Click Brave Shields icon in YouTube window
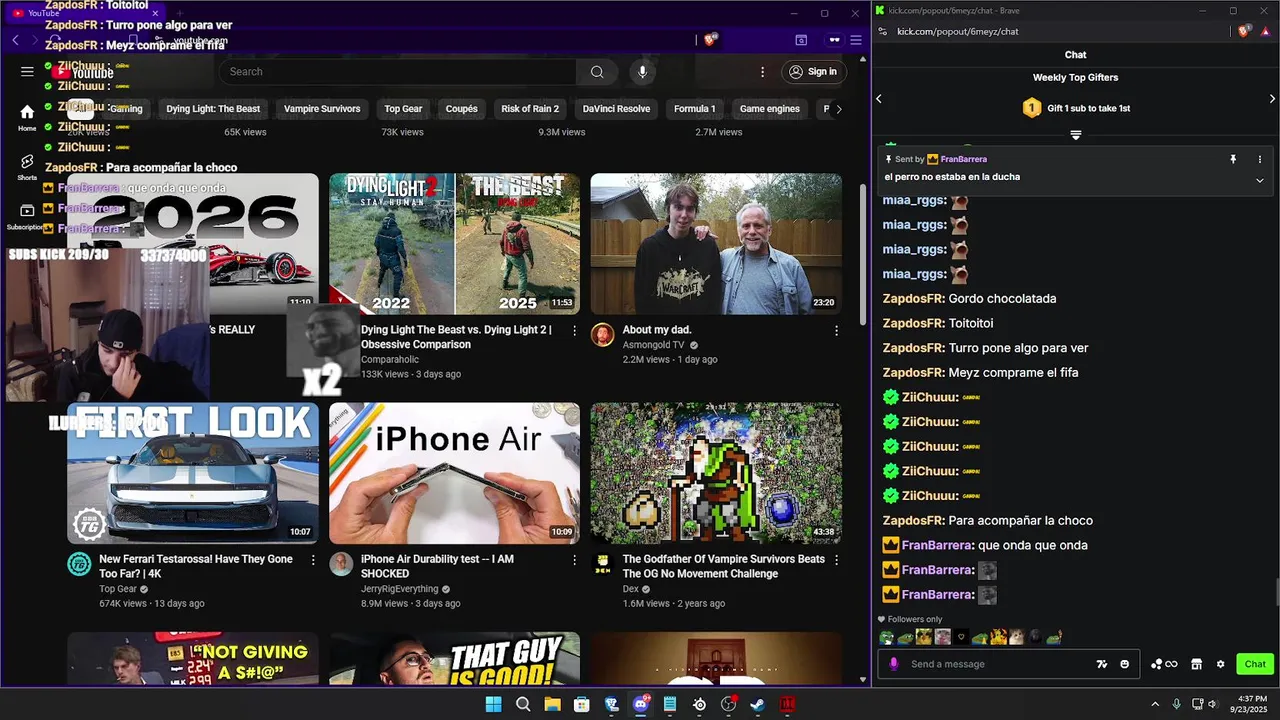Viewport: 1280px width, 720px height. [x=710, y=40]
